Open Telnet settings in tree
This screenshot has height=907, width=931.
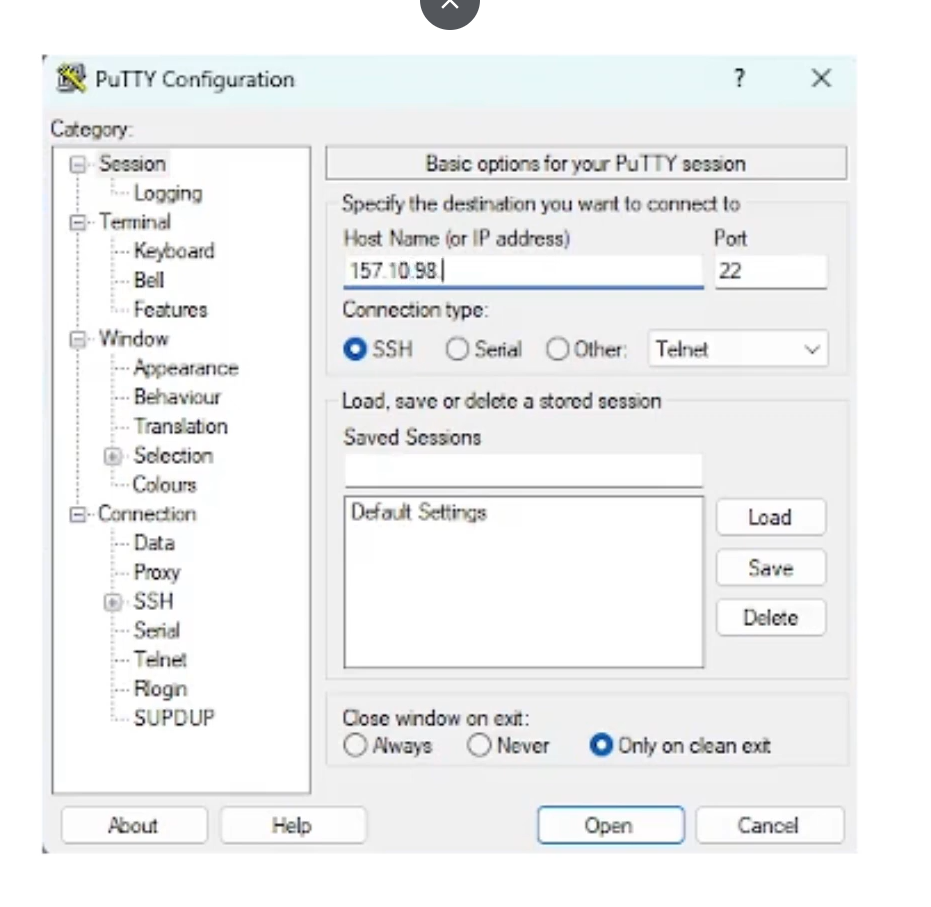point(160,659)
